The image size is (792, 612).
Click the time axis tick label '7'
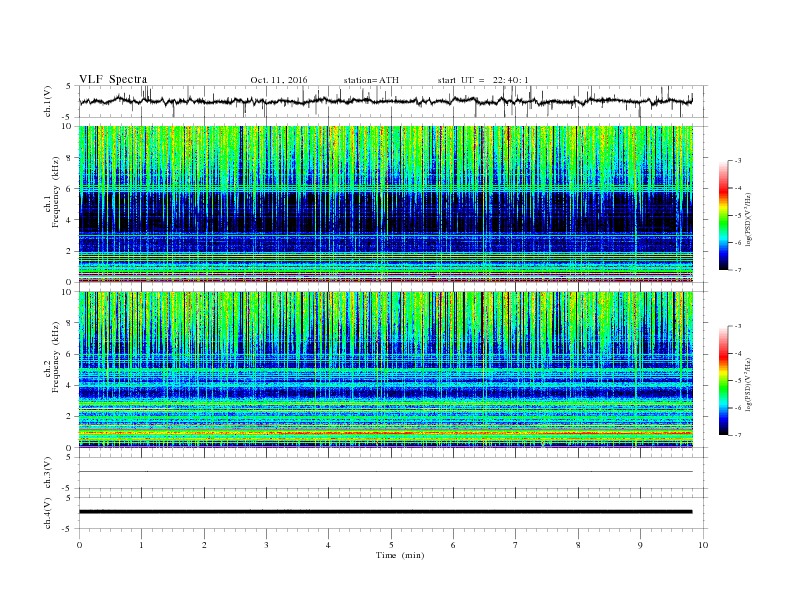[x=516, y=545]
